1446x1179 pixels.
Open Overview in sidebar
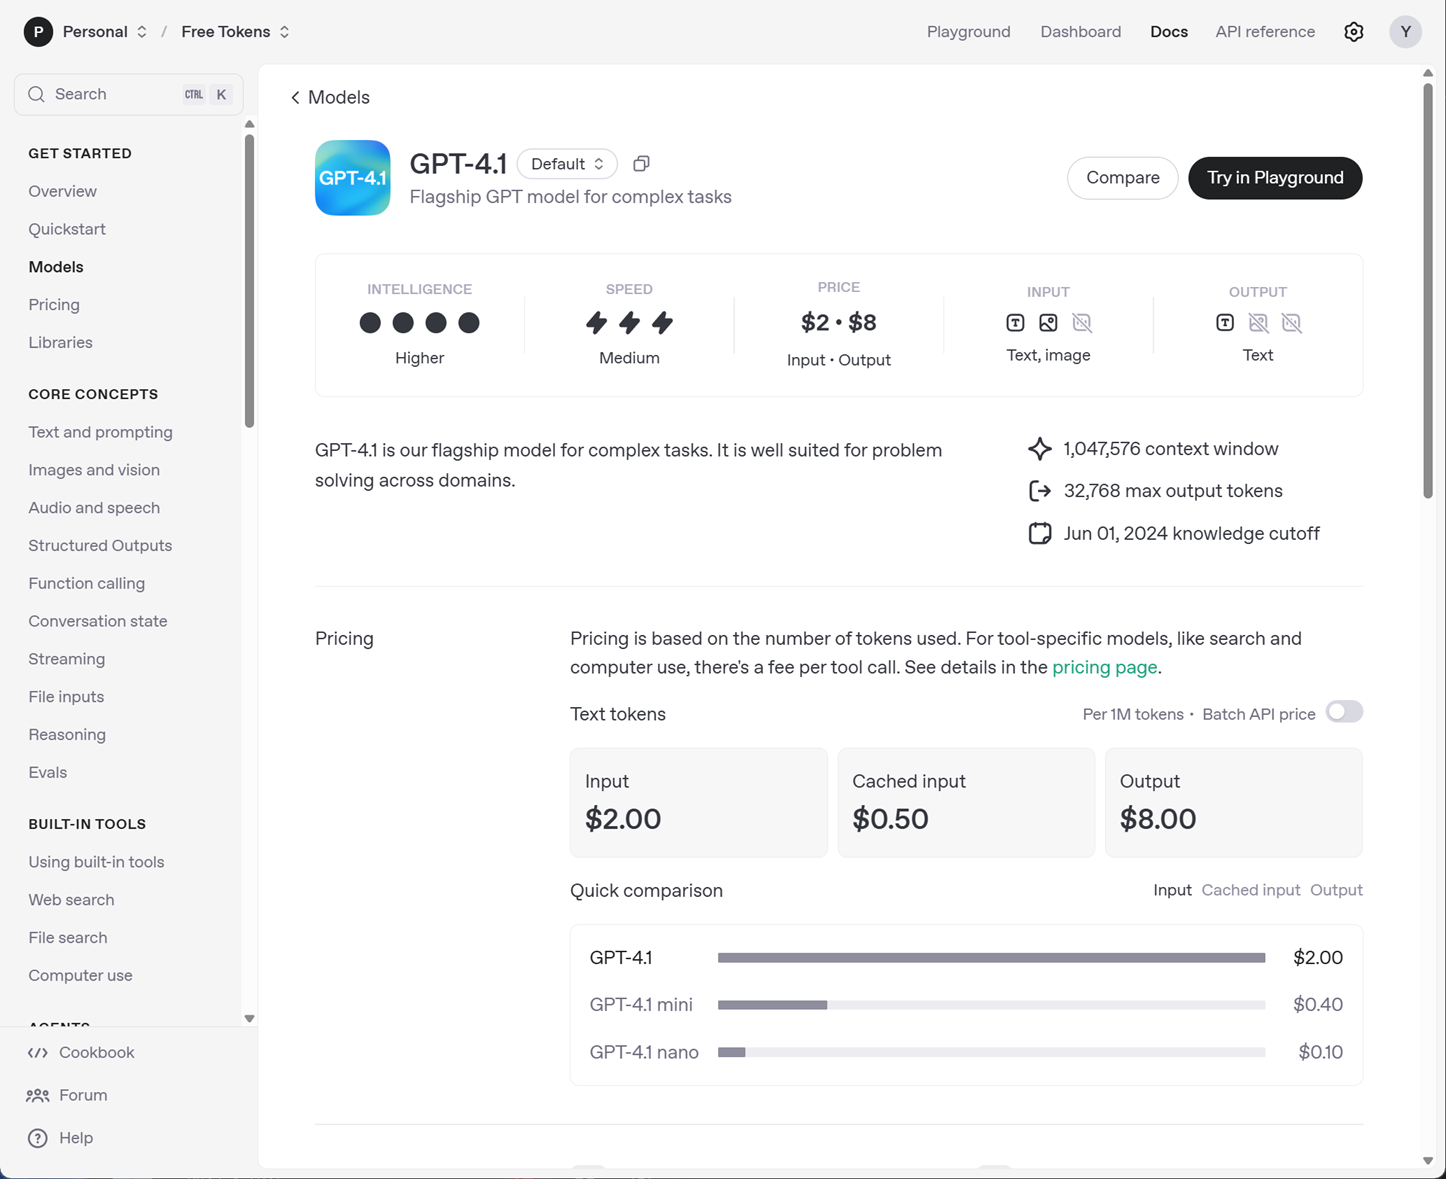(x=62, y=191)
